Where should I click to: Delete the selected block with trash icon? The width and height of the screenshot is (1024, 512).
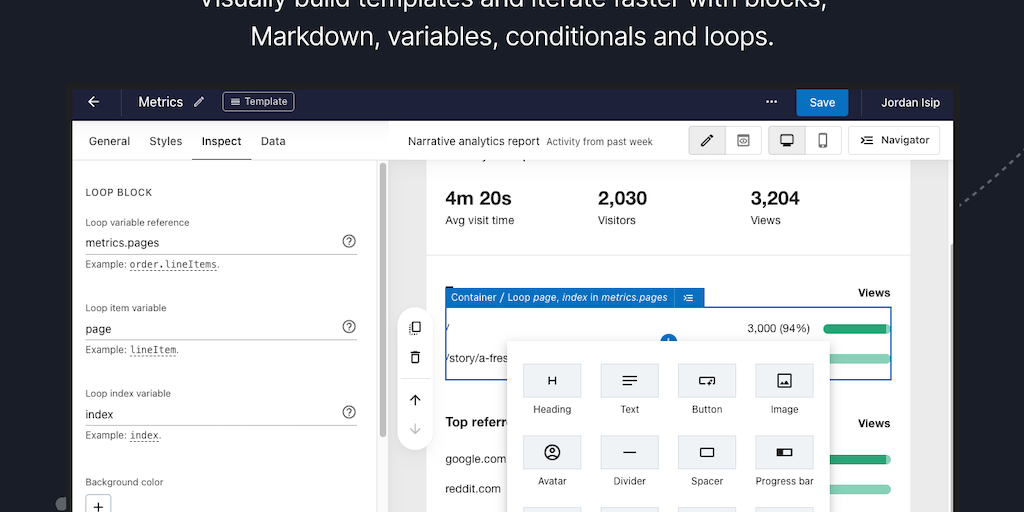415,357
